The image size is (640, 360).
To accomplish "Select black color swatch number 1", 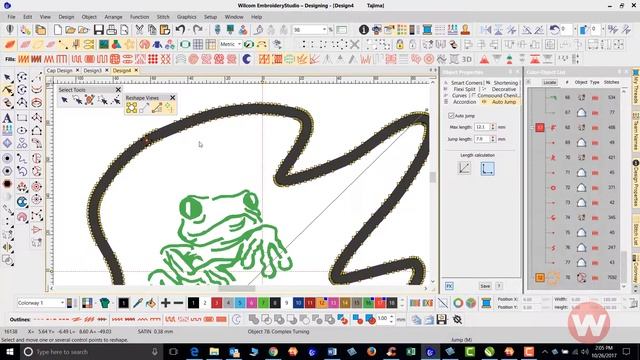I will point(193,303).
